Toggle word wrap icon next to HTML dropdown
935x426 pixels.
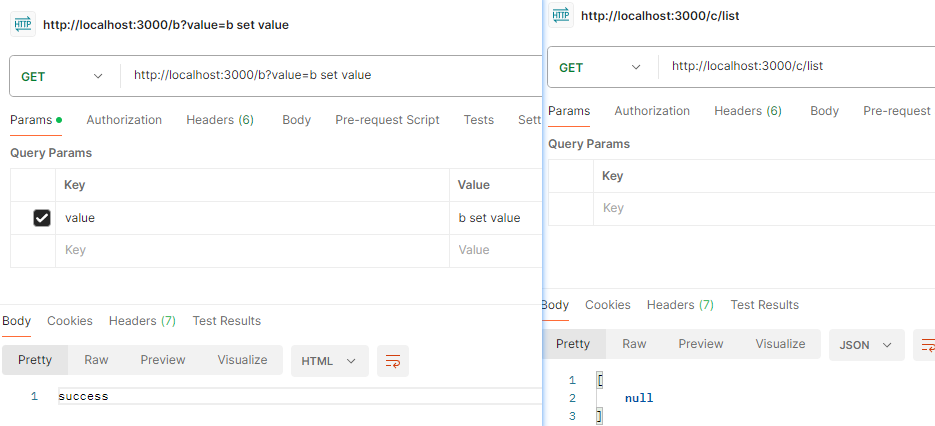(392, 361)
